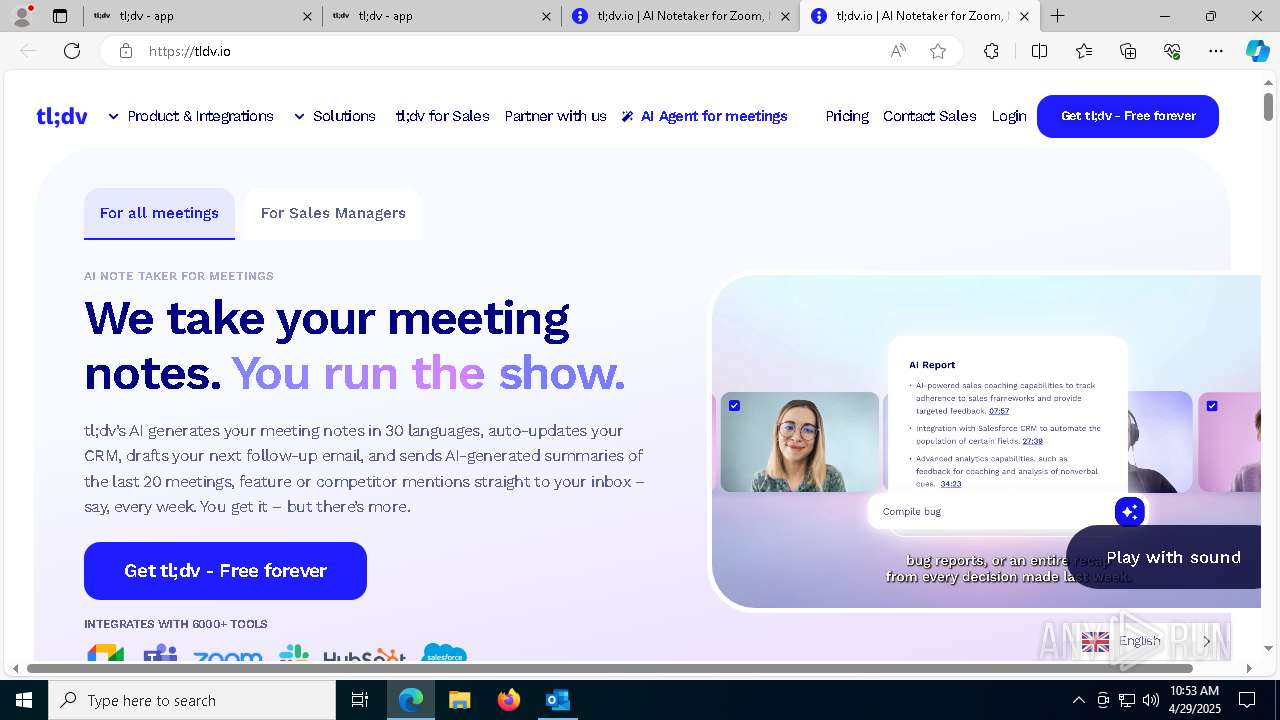Show hidden tray icons chevron
The height and width of the screenshot is (720, 1280).
tap(1078, 700)
